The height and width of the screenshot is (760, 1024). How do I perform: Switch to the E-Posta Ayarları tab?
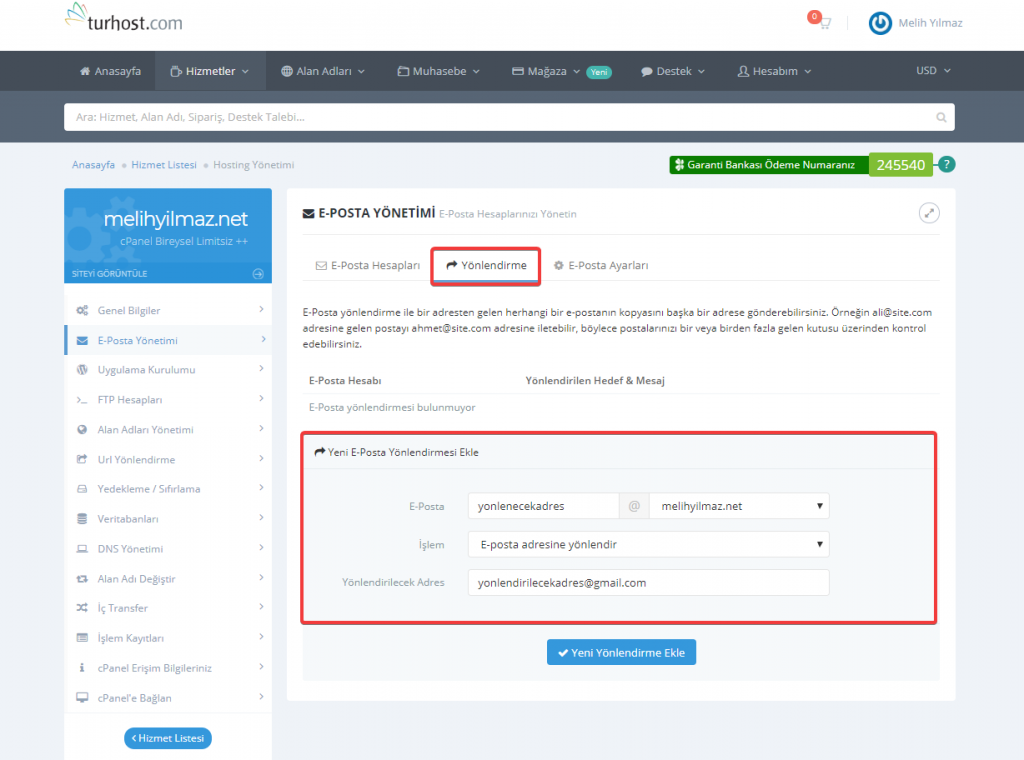pyautogui.click(x=601, y=266)
